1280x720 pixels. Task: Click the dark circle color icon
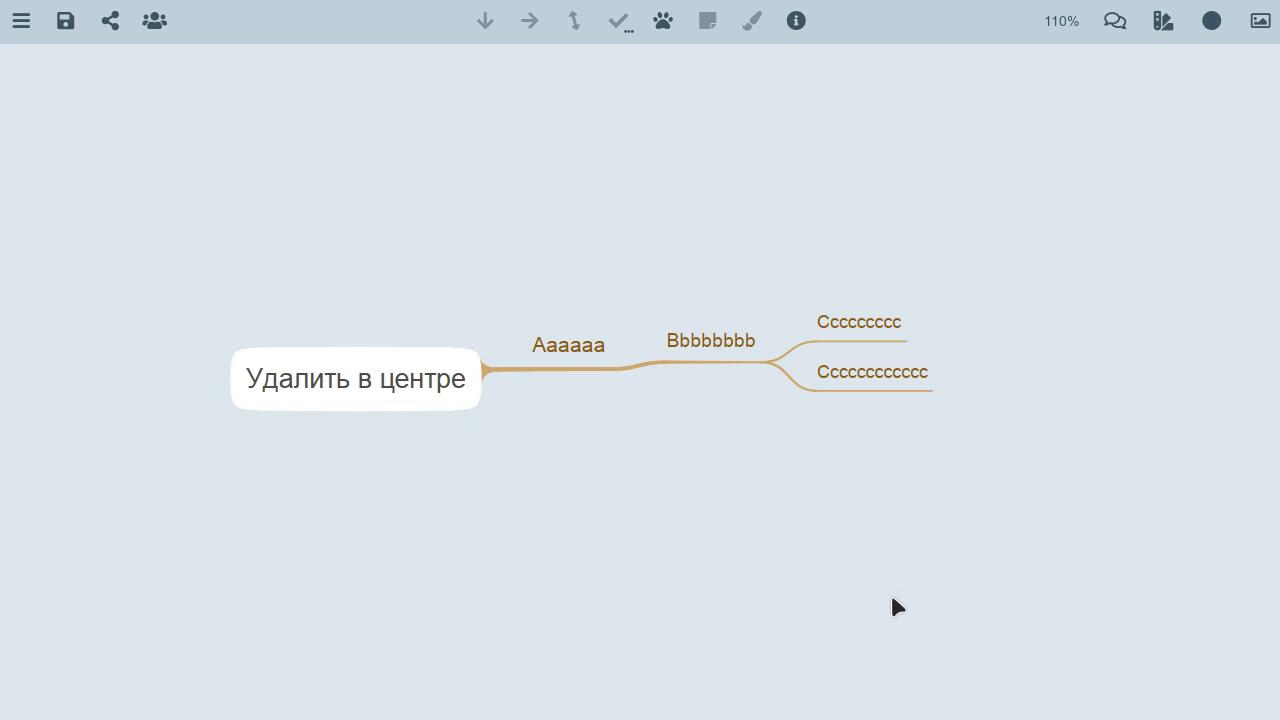click(x=1211, y=21)
